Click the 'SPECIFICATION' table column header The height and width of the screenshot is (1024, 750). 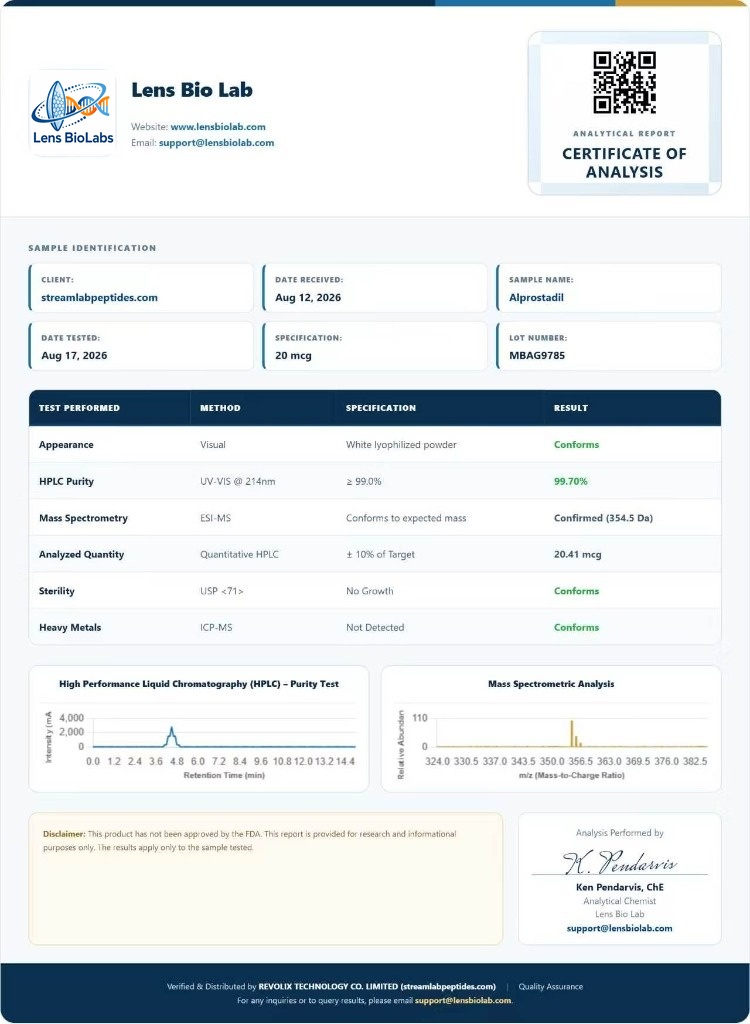pos(381,408)
